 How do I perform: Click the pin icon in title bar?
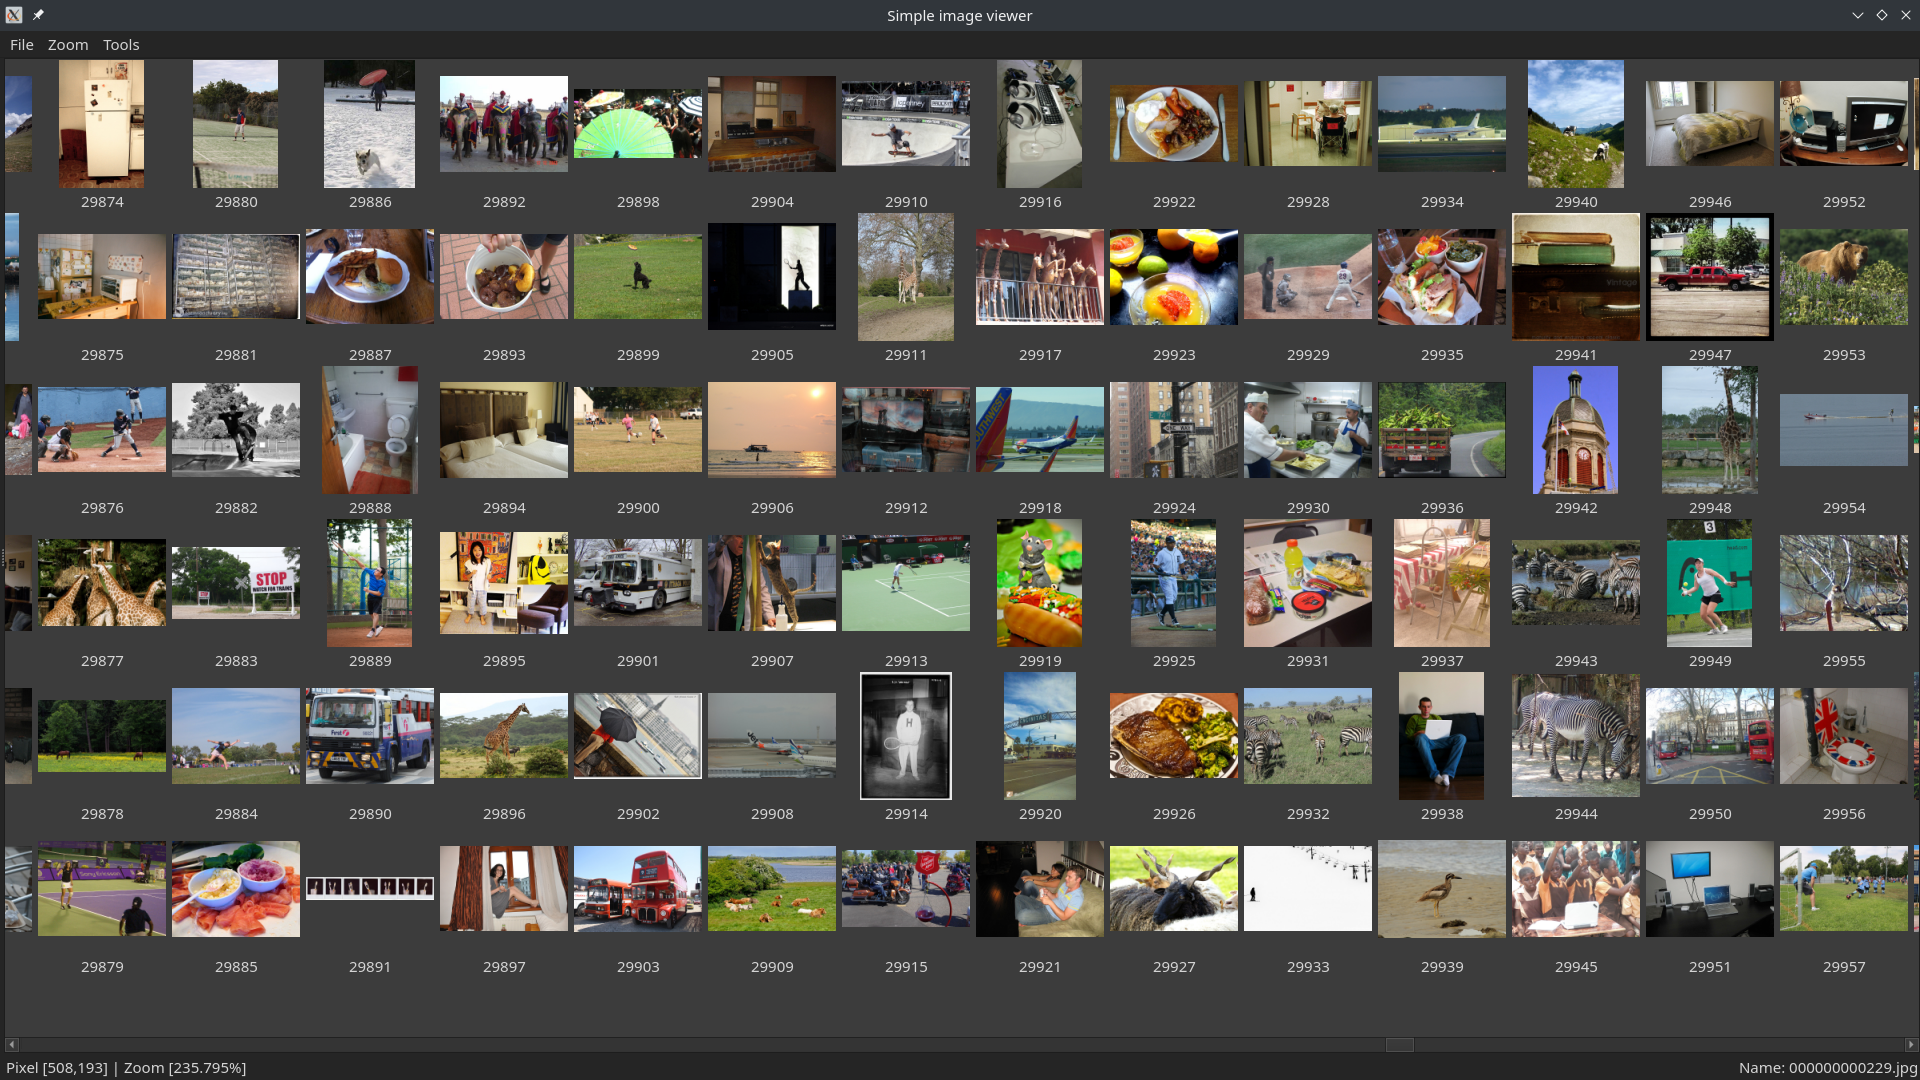tap(38, 15)
